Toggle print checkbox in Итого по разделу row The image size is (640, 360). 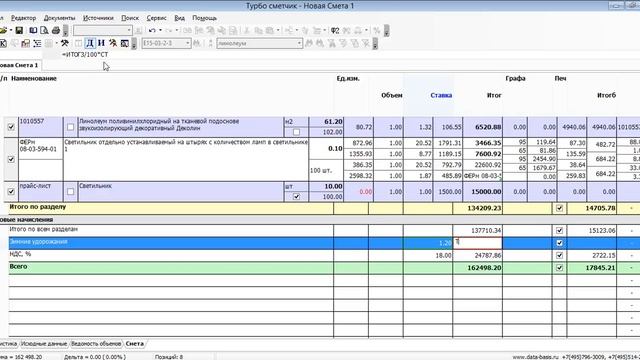(x=559, y=208)
